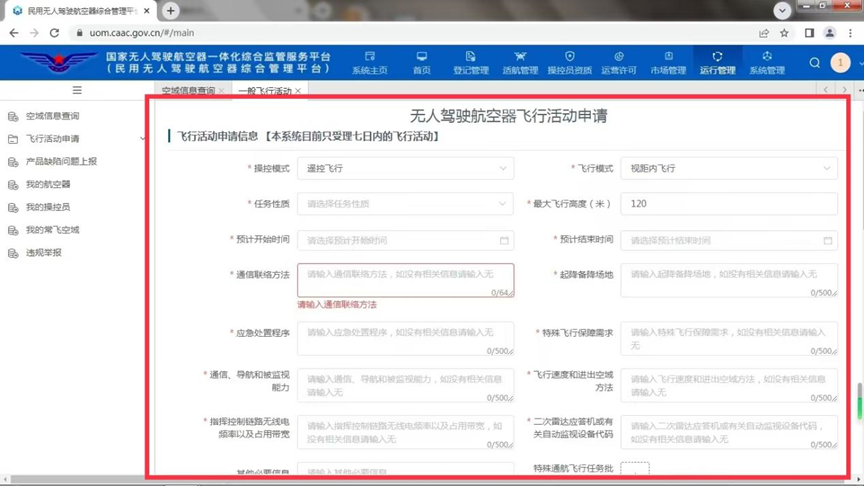Open the user avatar badge
864x486 pixels.
[840, 63]
